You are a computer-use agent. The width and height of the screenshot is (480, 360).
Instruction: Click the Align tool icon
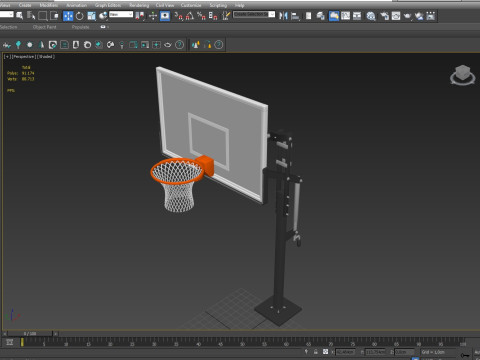click(x=295, y=16)
